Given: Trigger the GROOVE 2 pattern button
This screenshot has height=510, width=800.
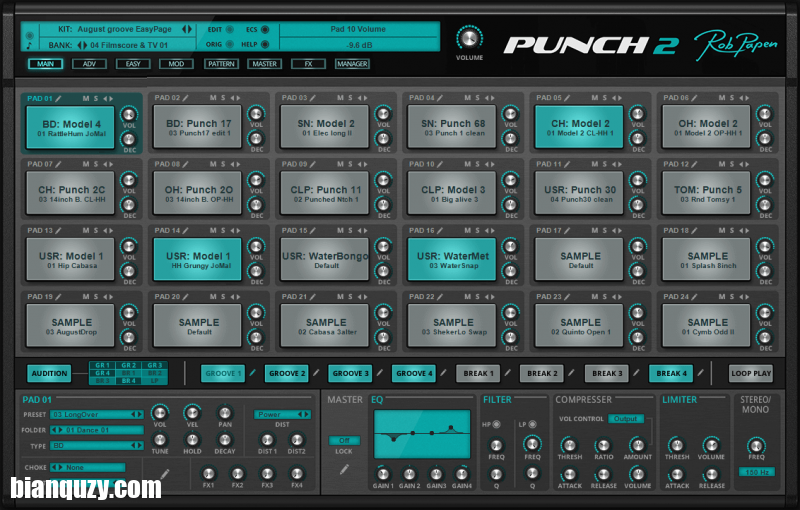Looking at the screenshot, I should 287,373.
